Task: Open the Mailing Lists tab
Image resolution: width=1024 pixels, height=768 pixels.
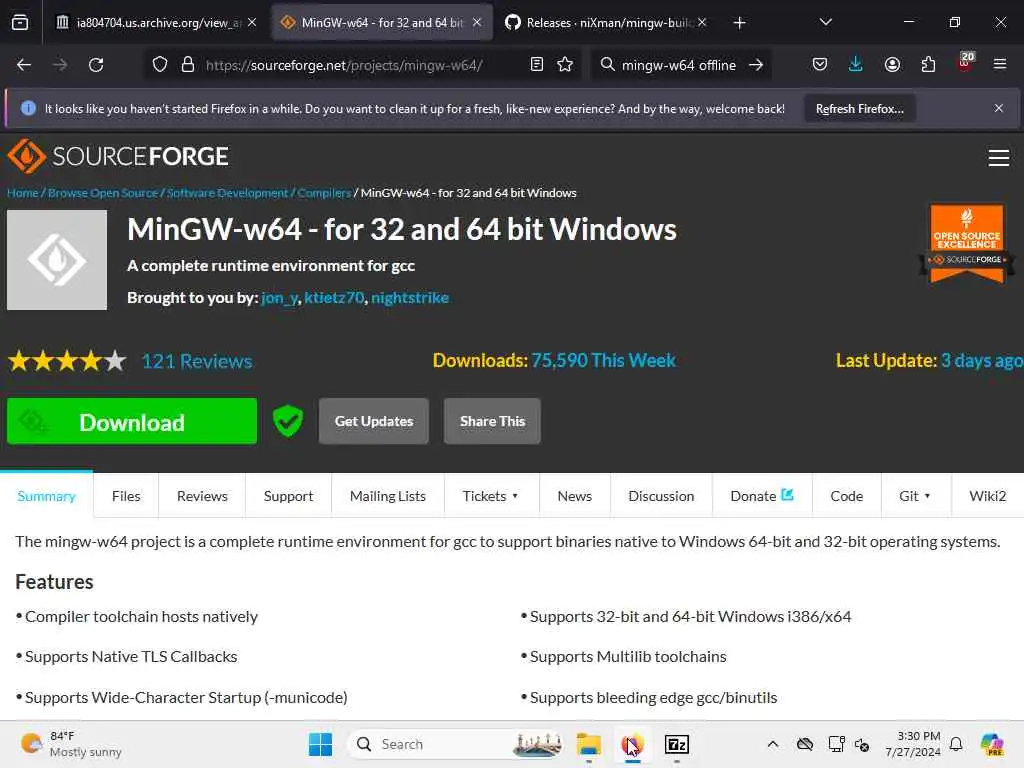Action: [x=388, y=496]
